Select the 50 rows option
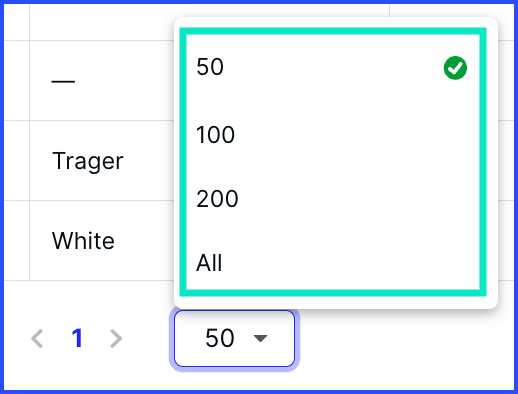Viewport: 518px width, 394px height. 333,67
